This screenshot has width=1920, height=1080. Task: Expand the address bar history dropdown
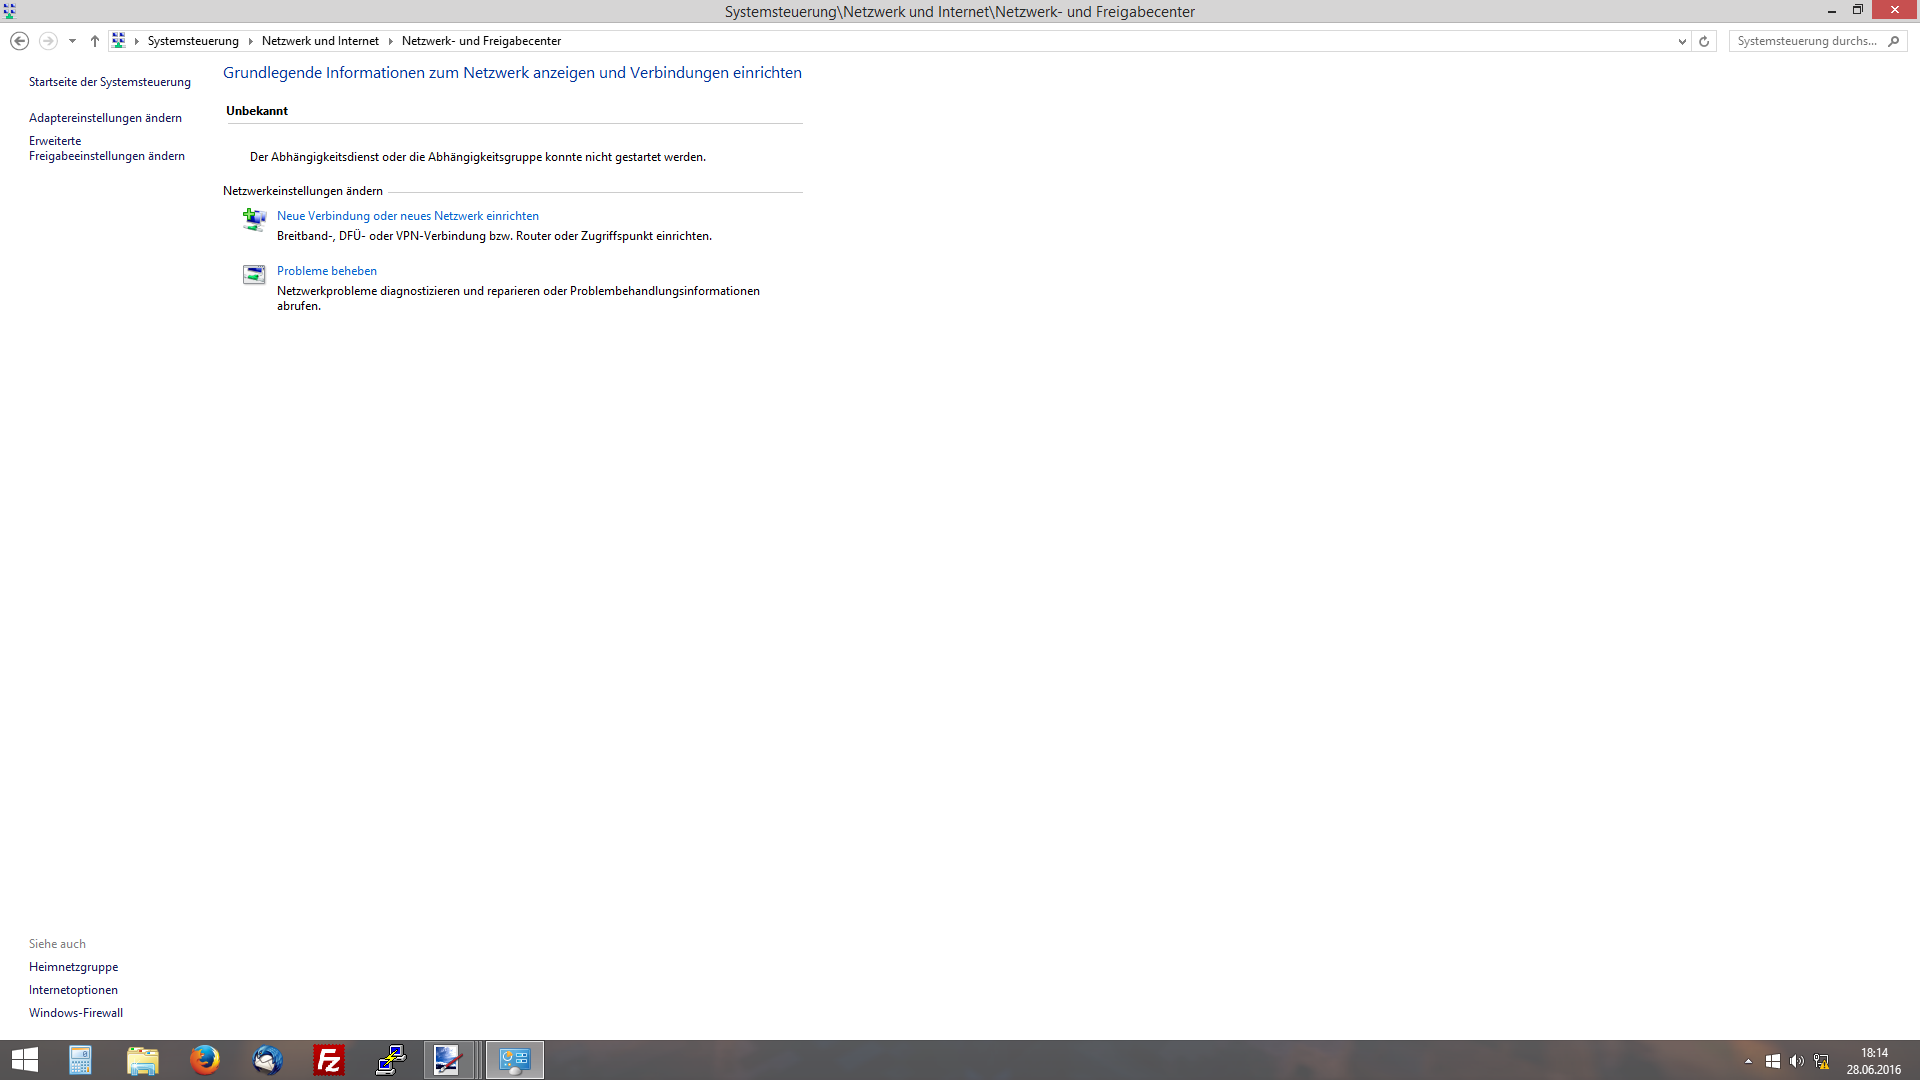tap(1682, 41)
